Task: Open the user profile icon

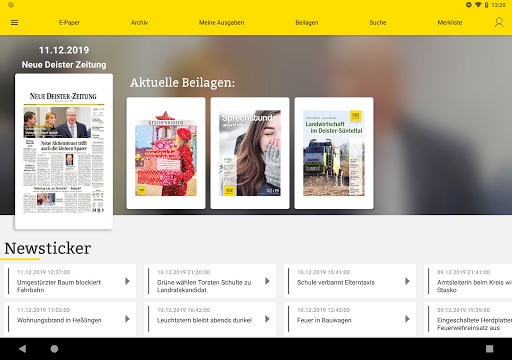Action: pyautogui.click(x=499, y=22)
